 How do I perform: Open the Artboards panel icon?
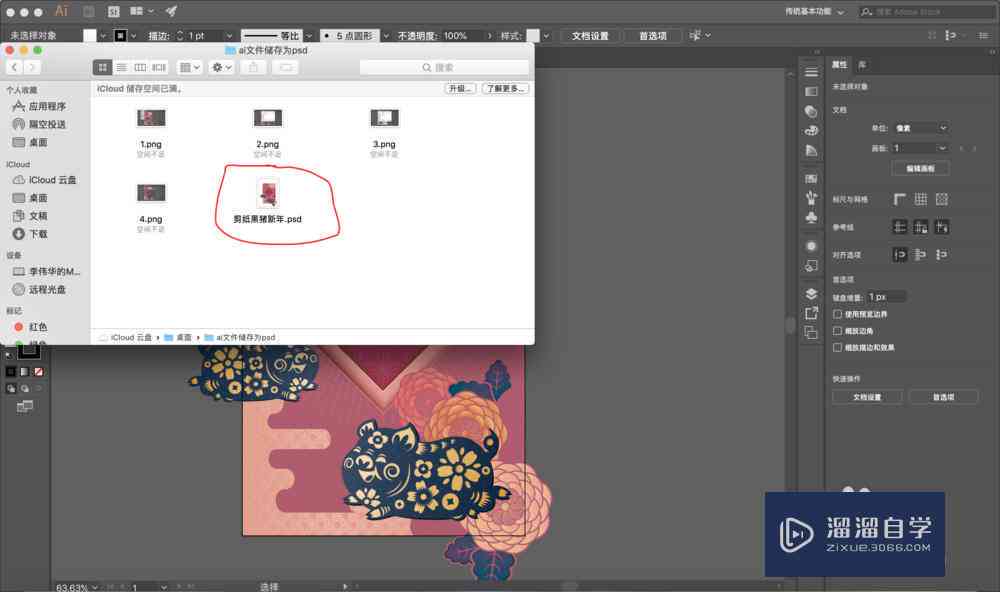811,332
